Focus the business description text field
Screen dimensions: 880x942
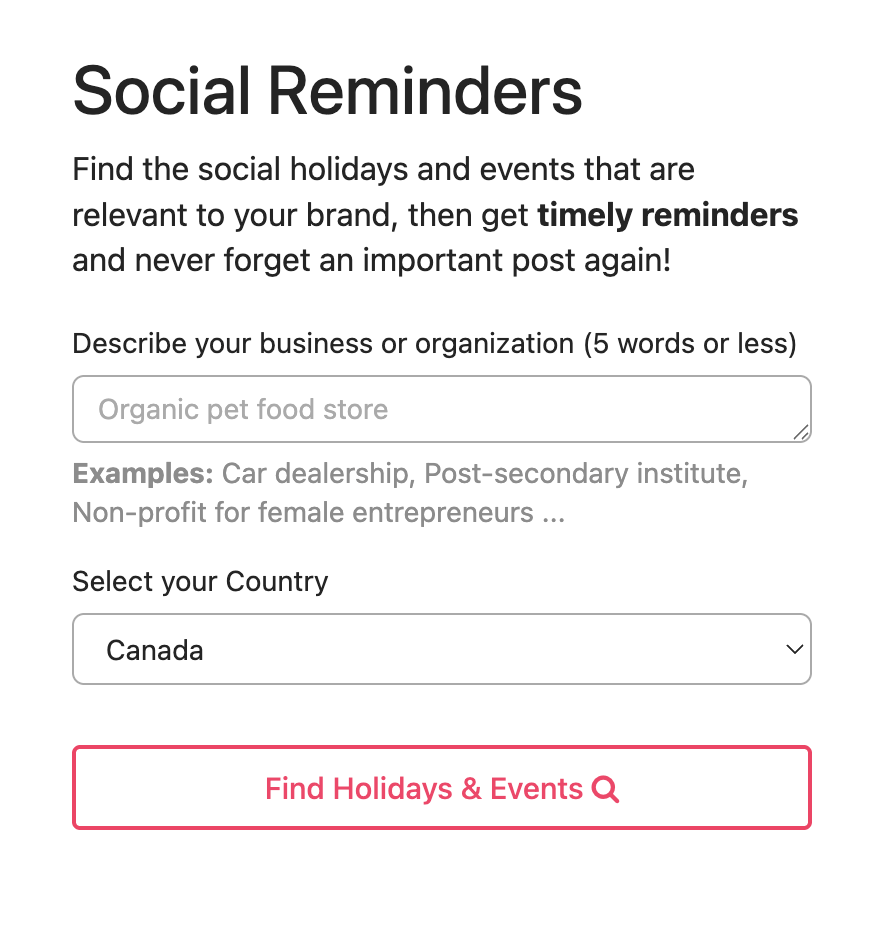(x=442, y=409)
